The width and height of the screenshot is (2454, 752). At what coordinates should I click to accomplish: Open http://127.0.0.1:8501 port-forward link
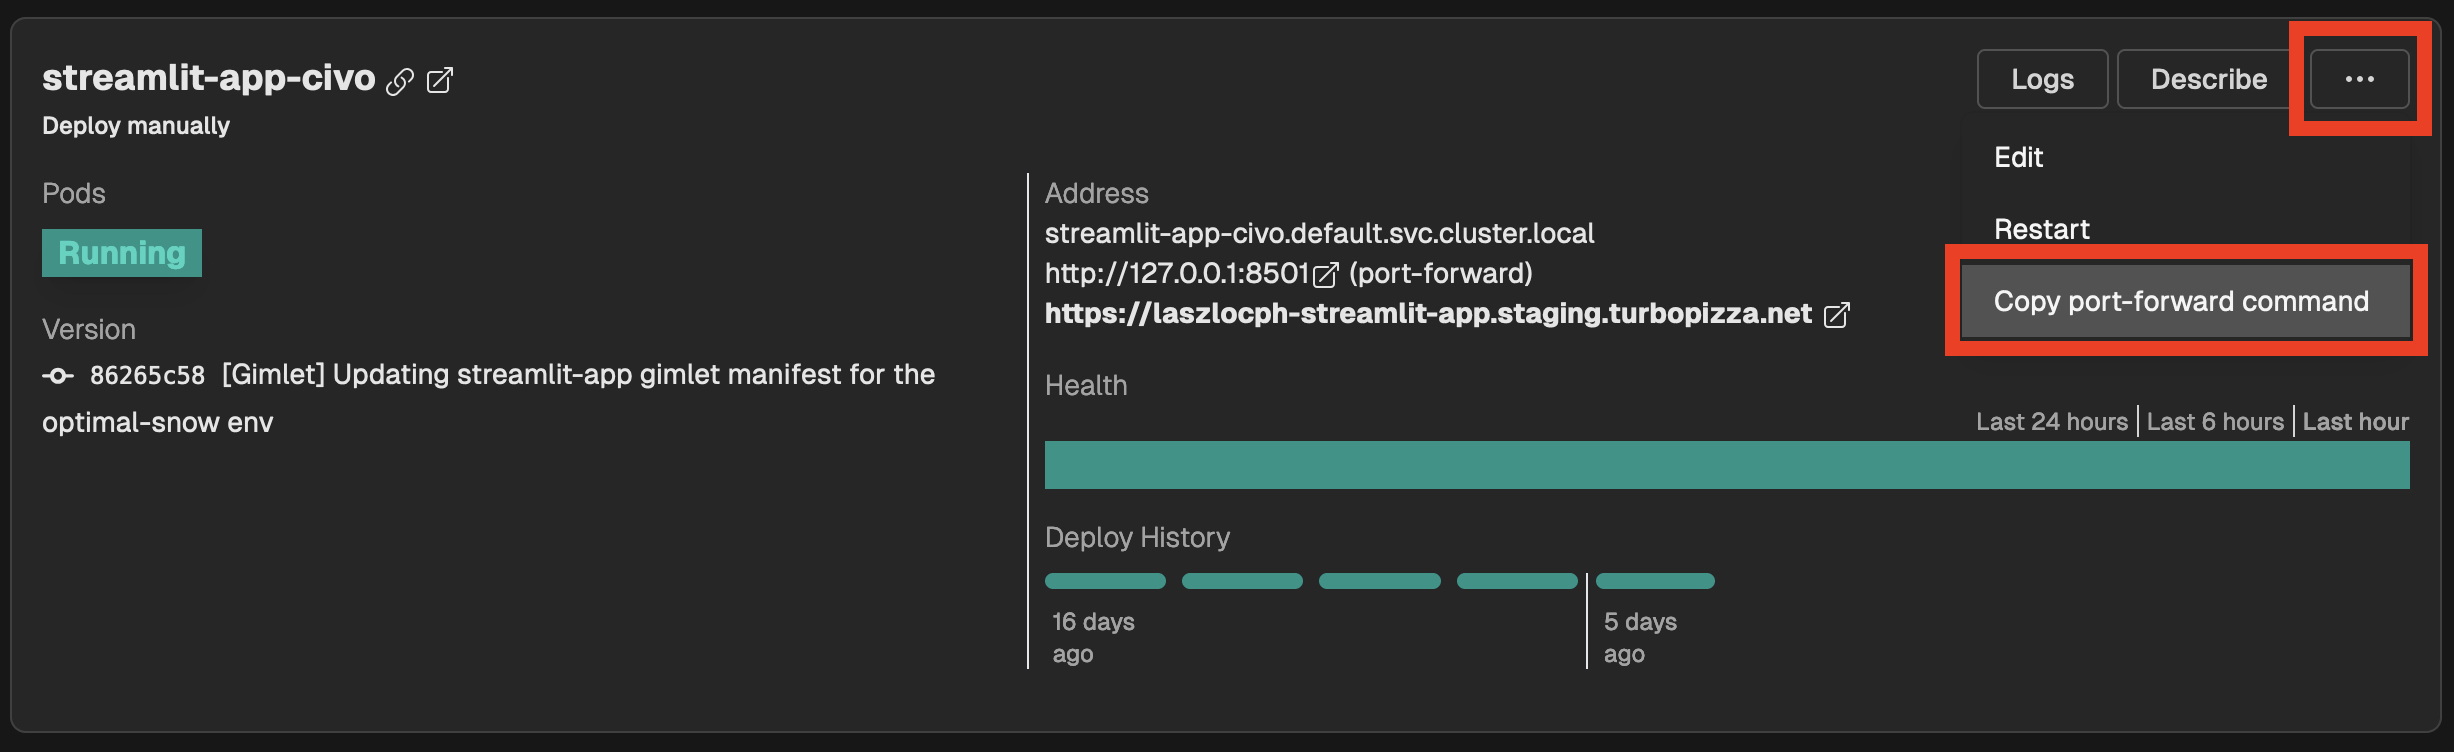[x=1177, y=273]
